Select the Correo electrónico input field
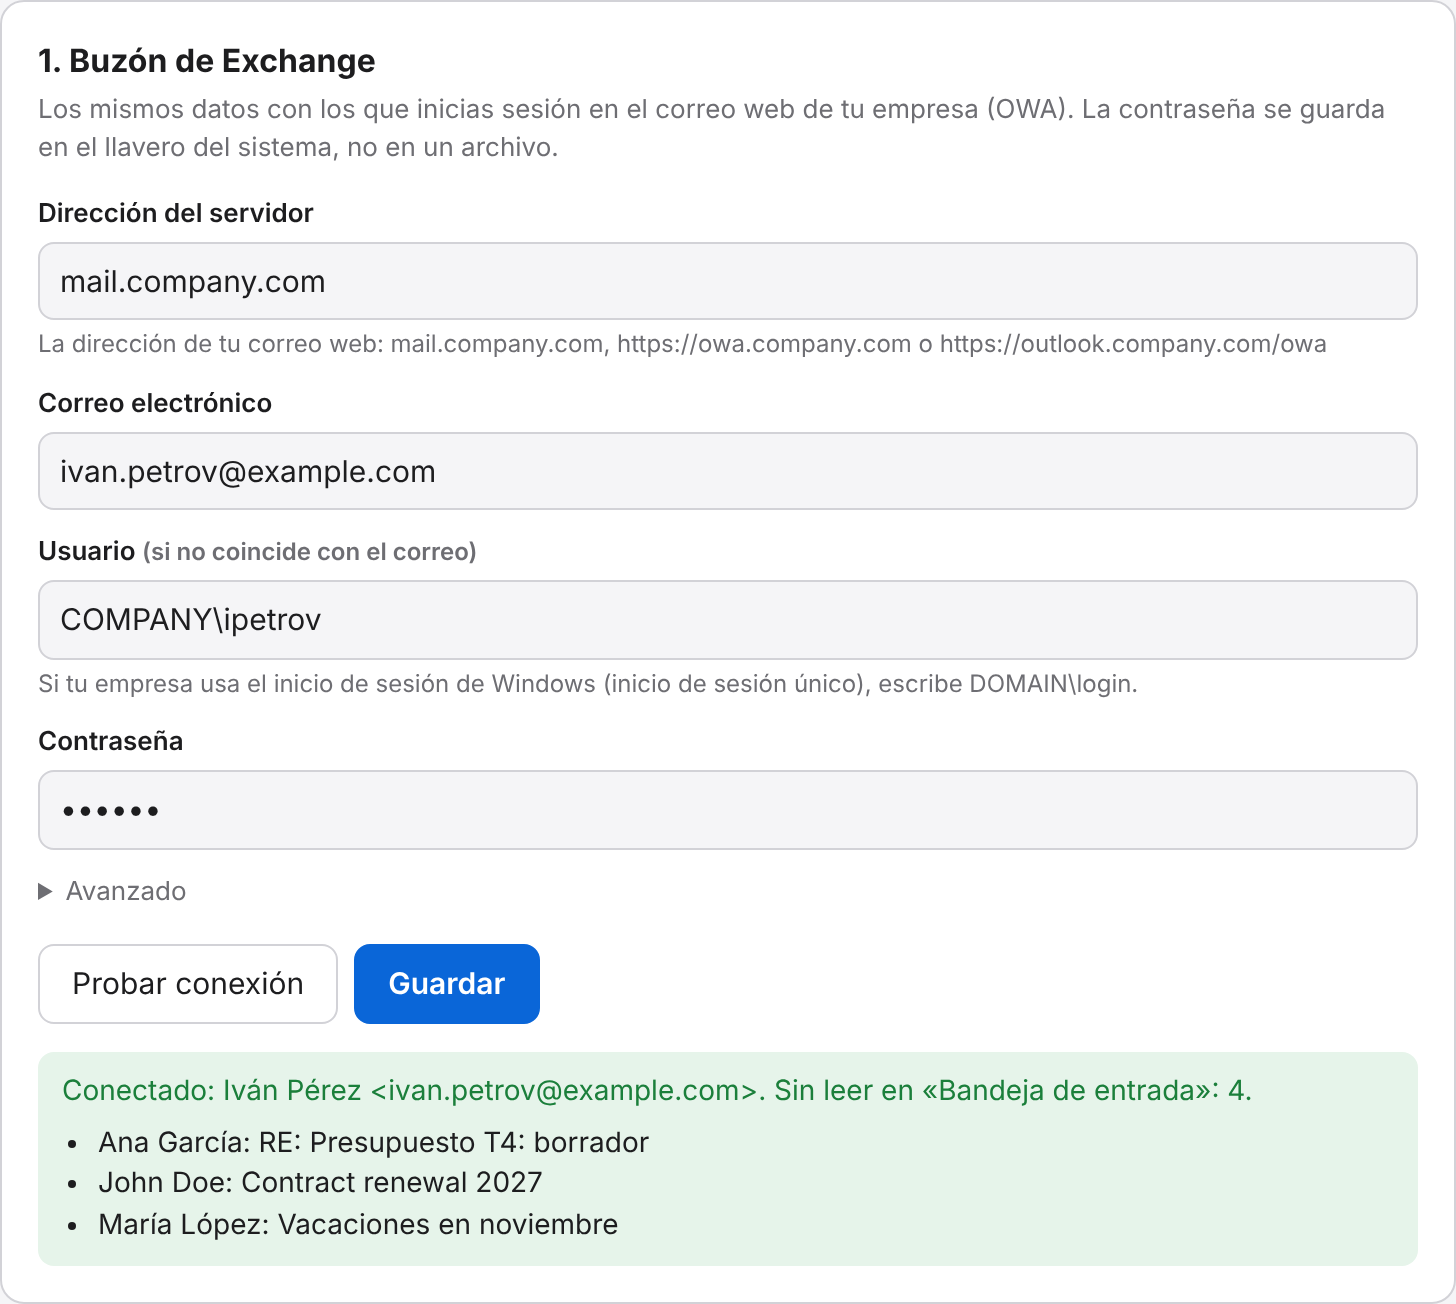The height and width of the screenshot is (1304, 1456). [728, 471]
